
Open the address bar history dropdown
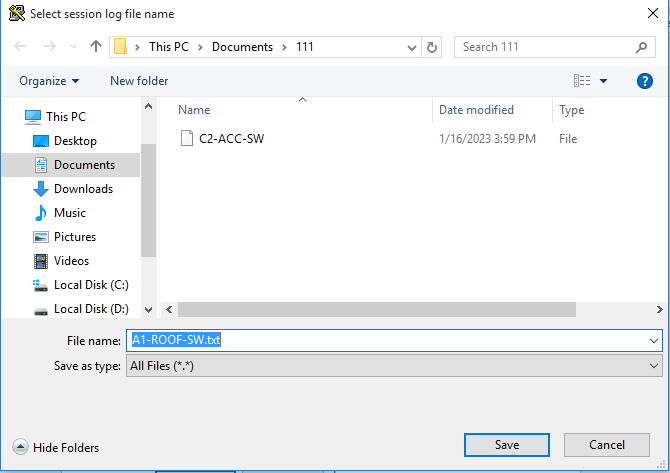coord(411,47)
